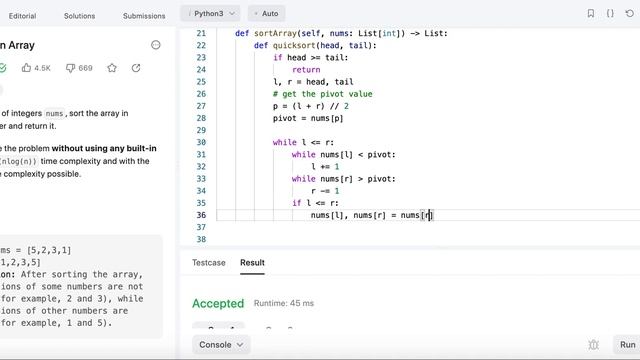Open the code format braces icon

coord(610,13)
